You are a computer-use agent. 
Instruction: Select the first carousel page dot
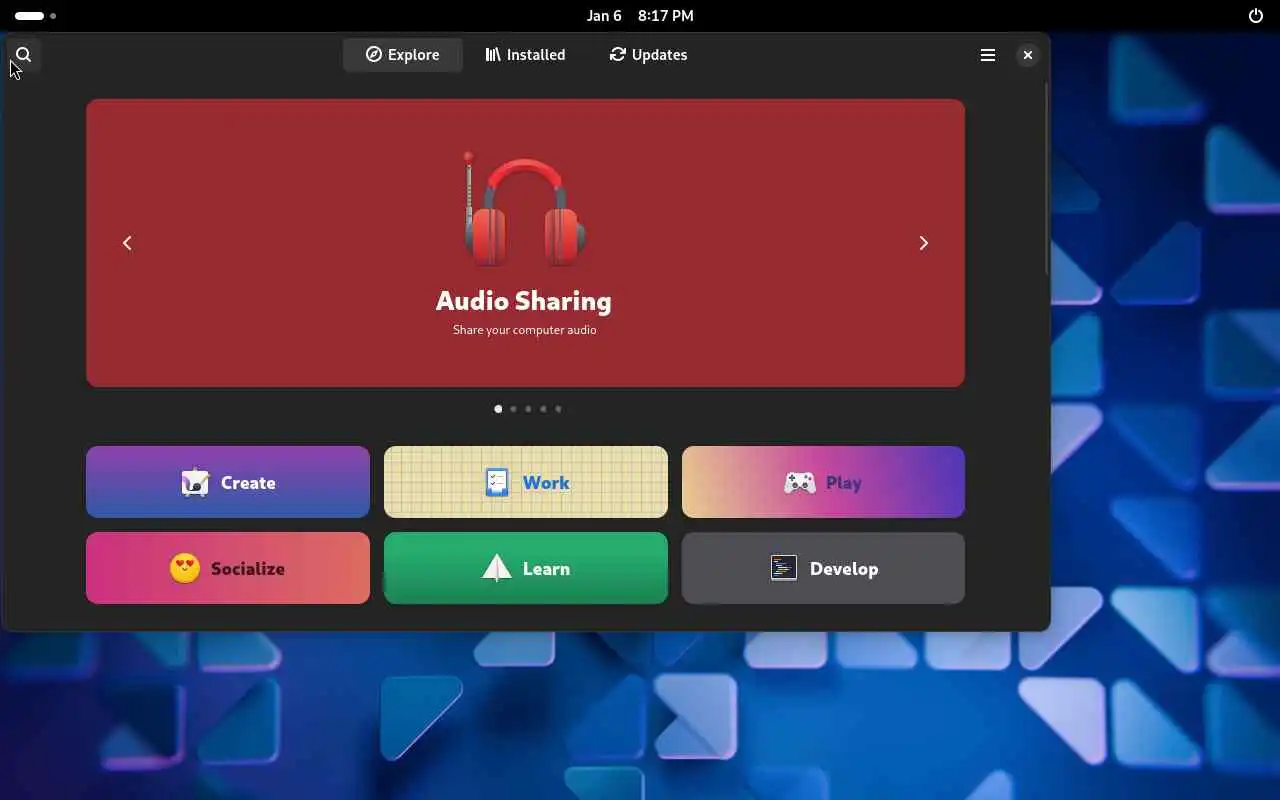(498, 409)
